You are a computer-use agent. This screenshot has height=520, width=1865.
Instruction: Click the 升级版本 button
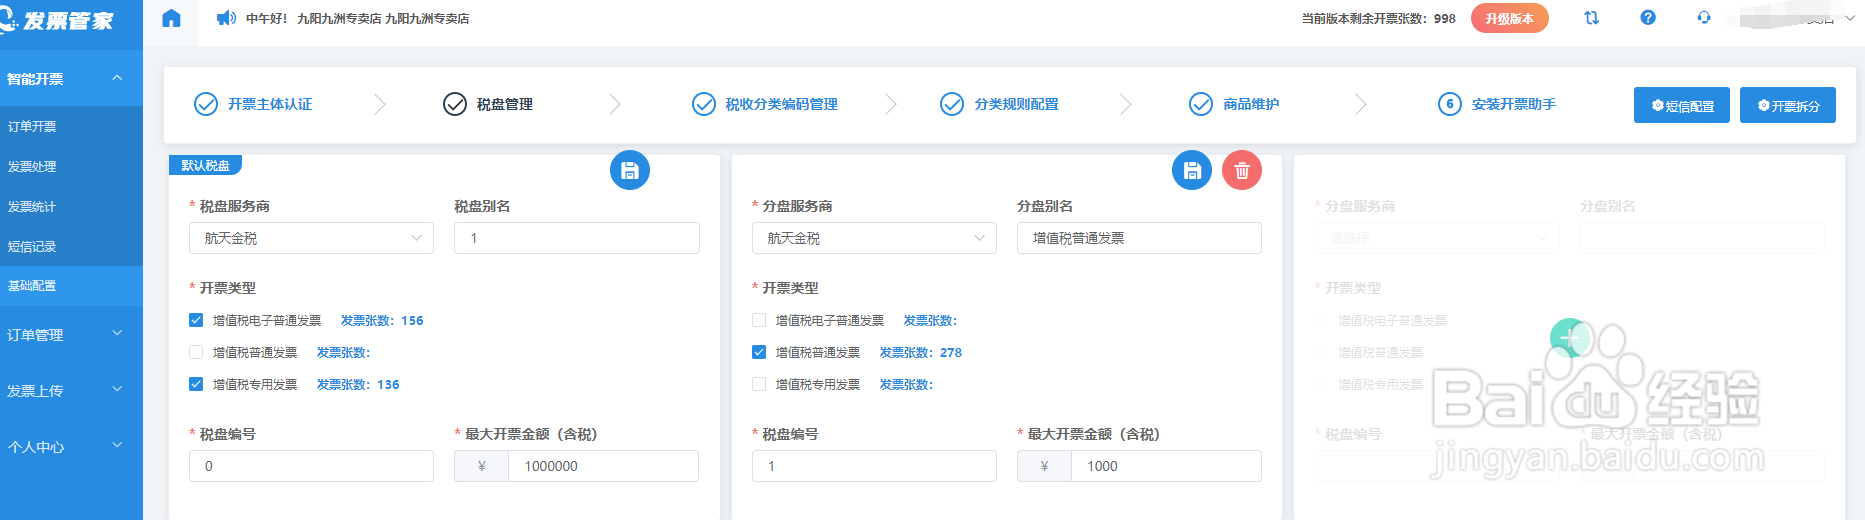click(x=1509, y=18)
